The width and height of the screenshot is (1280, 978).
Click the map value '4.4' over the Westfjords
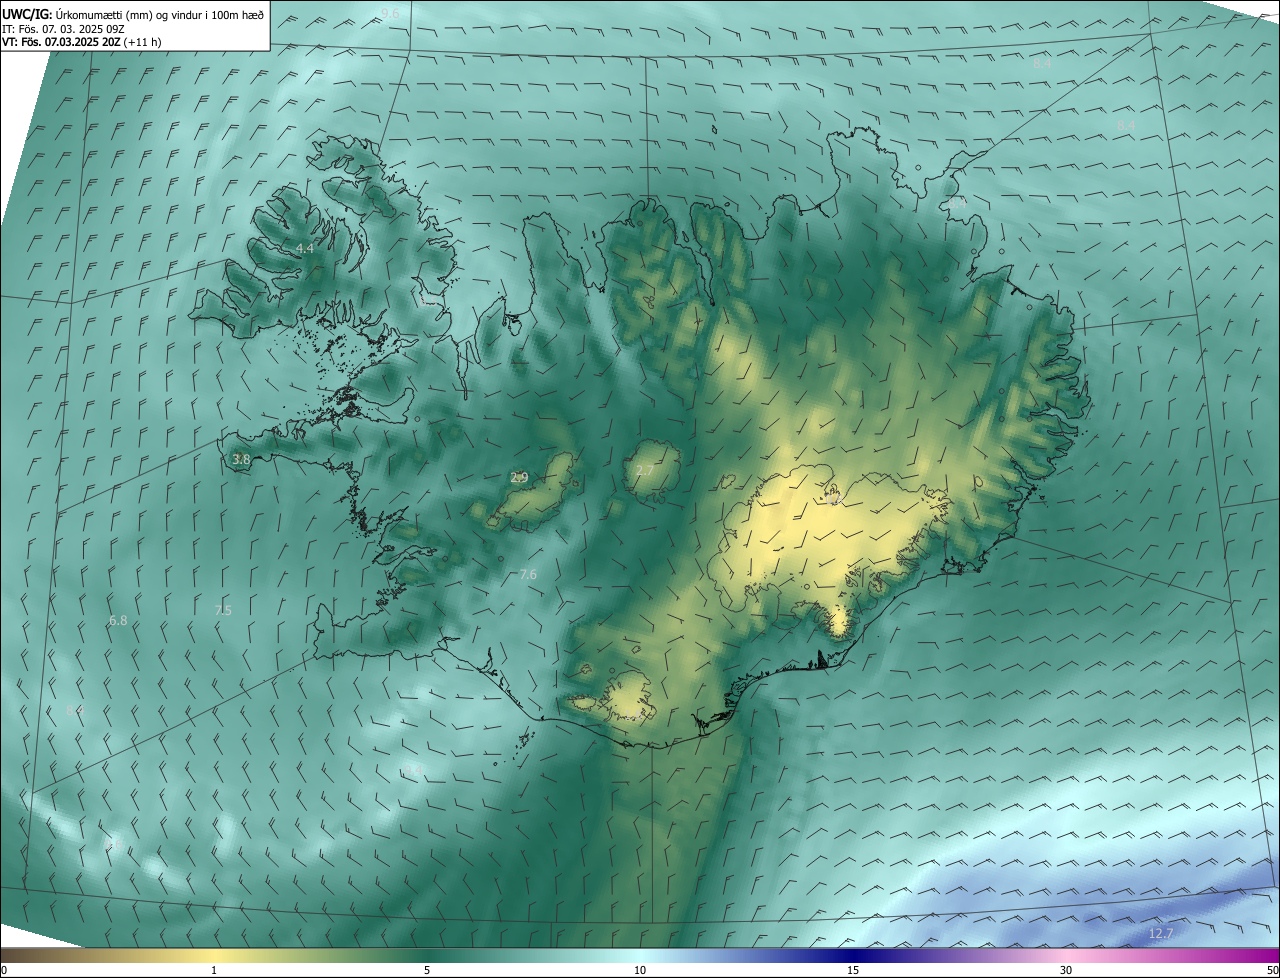point(305,248)
